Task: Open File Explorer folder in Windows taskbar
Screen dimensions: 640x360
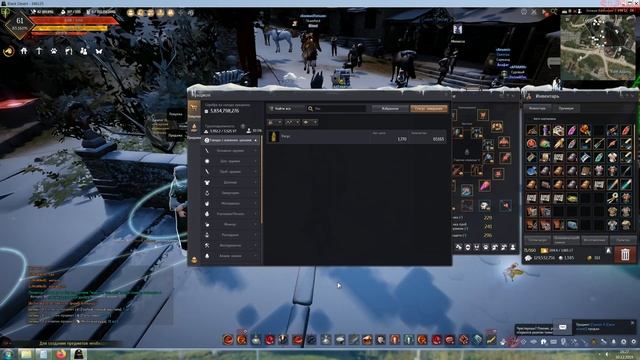Action: click(26, 354)
